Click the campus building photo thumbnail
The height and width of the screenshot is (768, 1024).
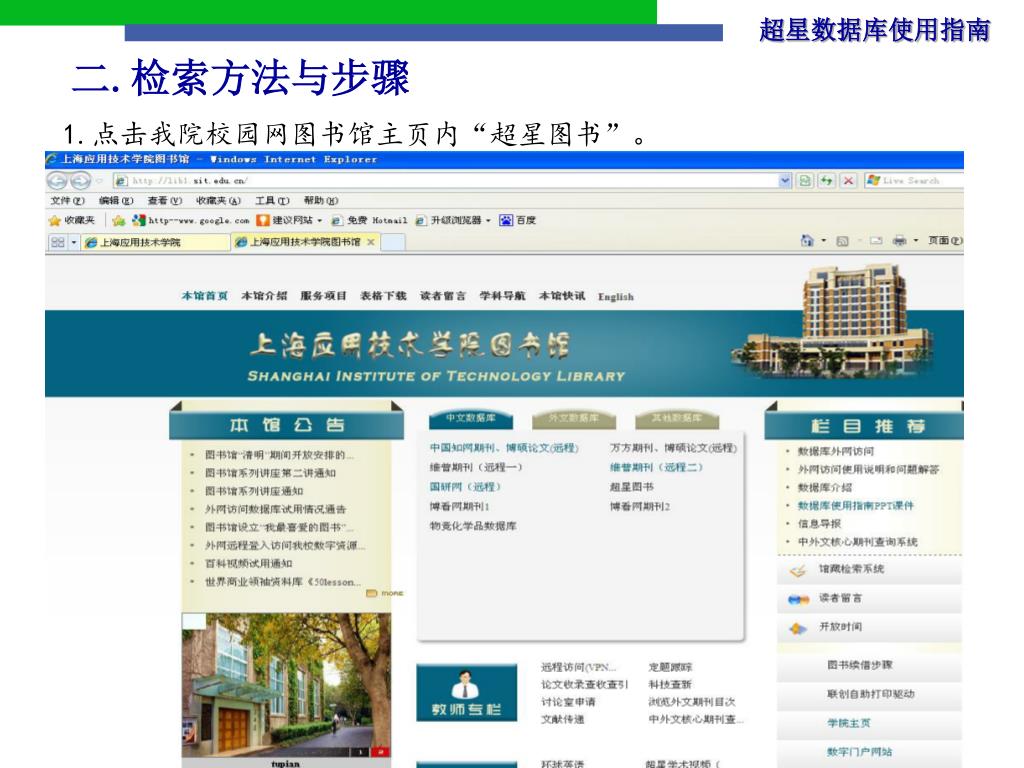point(286,685)
